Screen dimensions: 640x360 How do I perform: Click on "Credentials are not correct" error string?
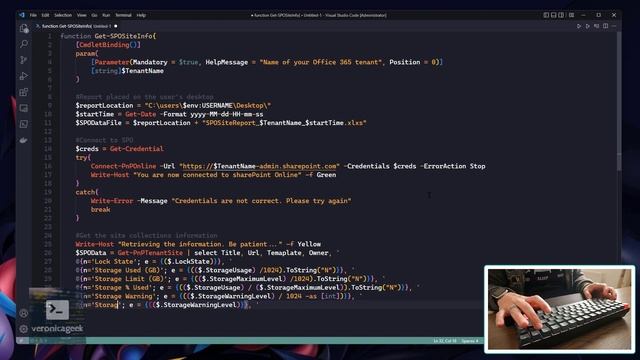click(x=261, y=200)
